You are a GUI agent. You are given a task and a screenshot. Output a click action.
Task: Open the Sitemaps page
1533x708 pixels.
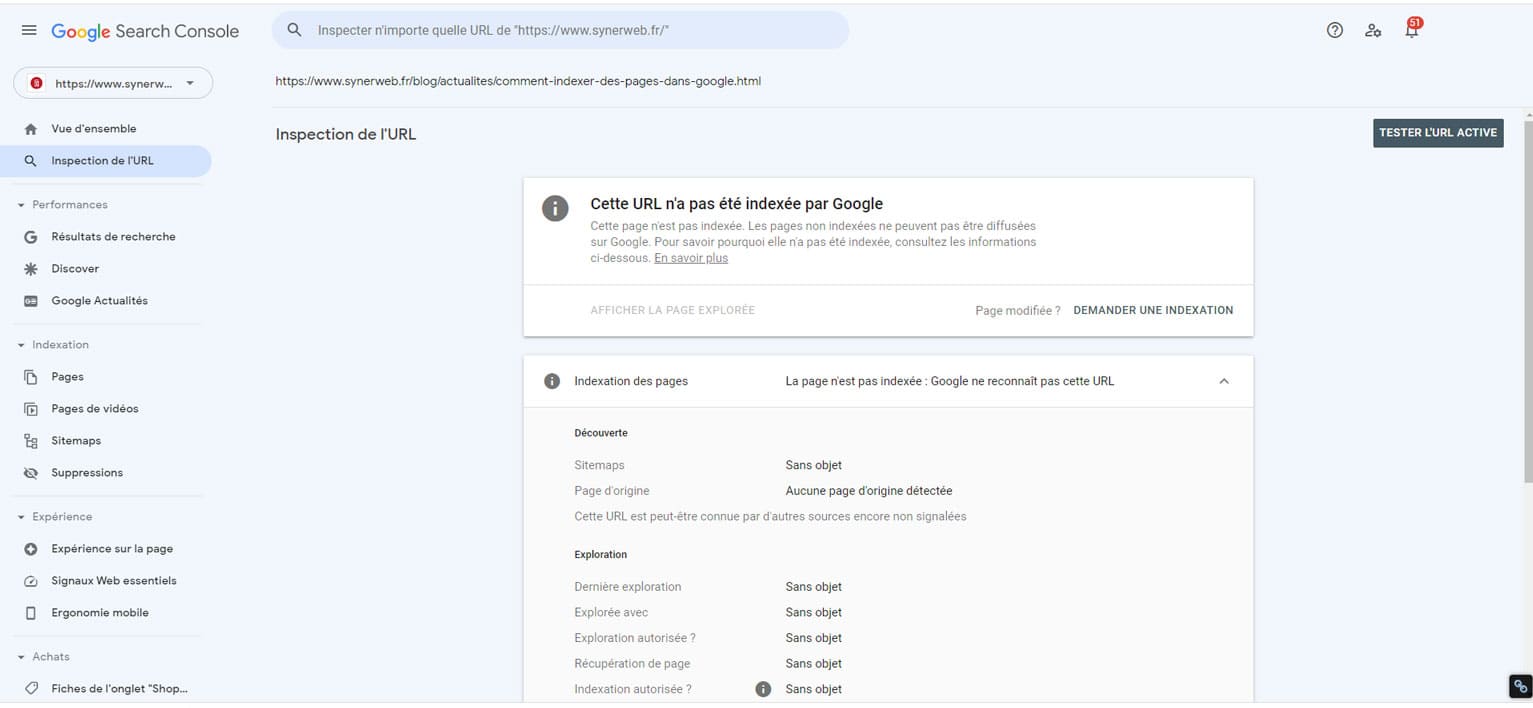(106, 441)
